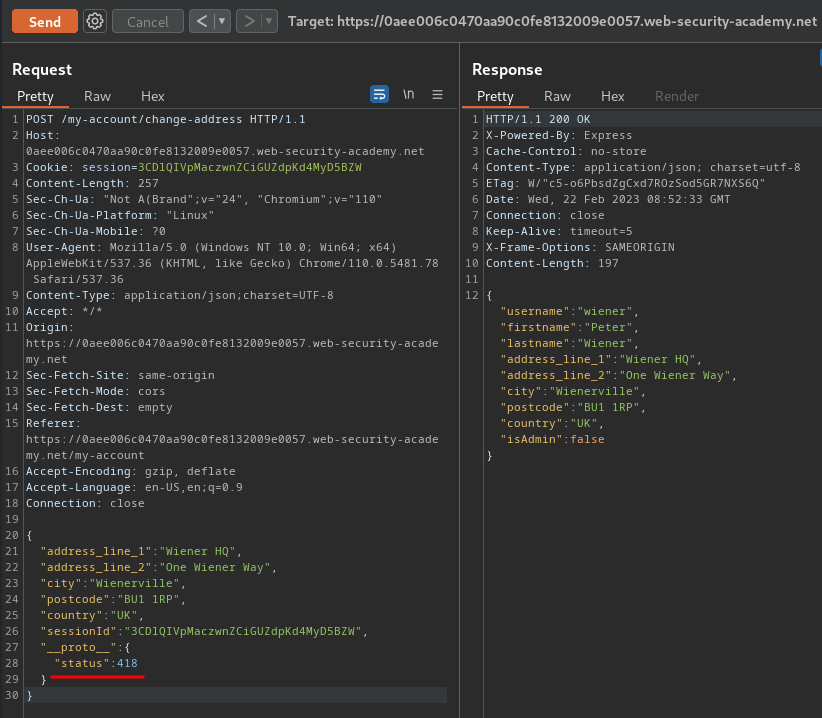
Task: Click Keep-Alive: timeout=5 header
Action: click(559, 231)
